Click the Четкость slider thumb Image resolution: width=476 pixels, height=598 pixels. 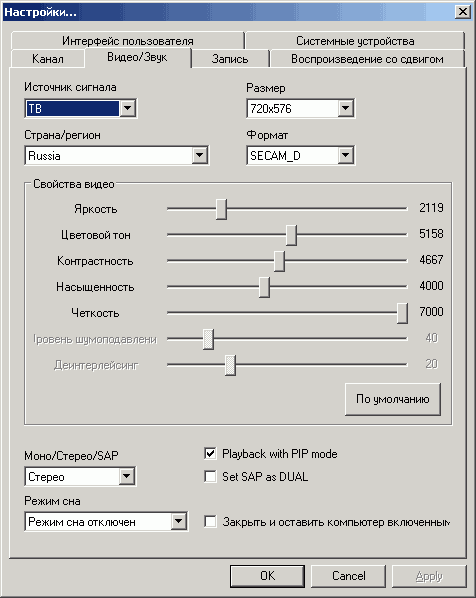point(402,313)
